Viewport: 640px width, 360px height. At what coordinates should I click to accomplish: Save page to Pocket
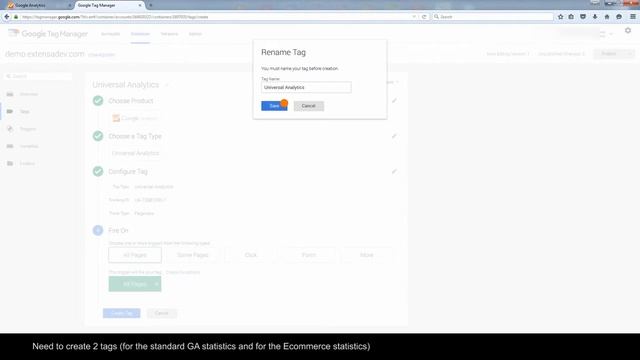click(x=583, y=17)
